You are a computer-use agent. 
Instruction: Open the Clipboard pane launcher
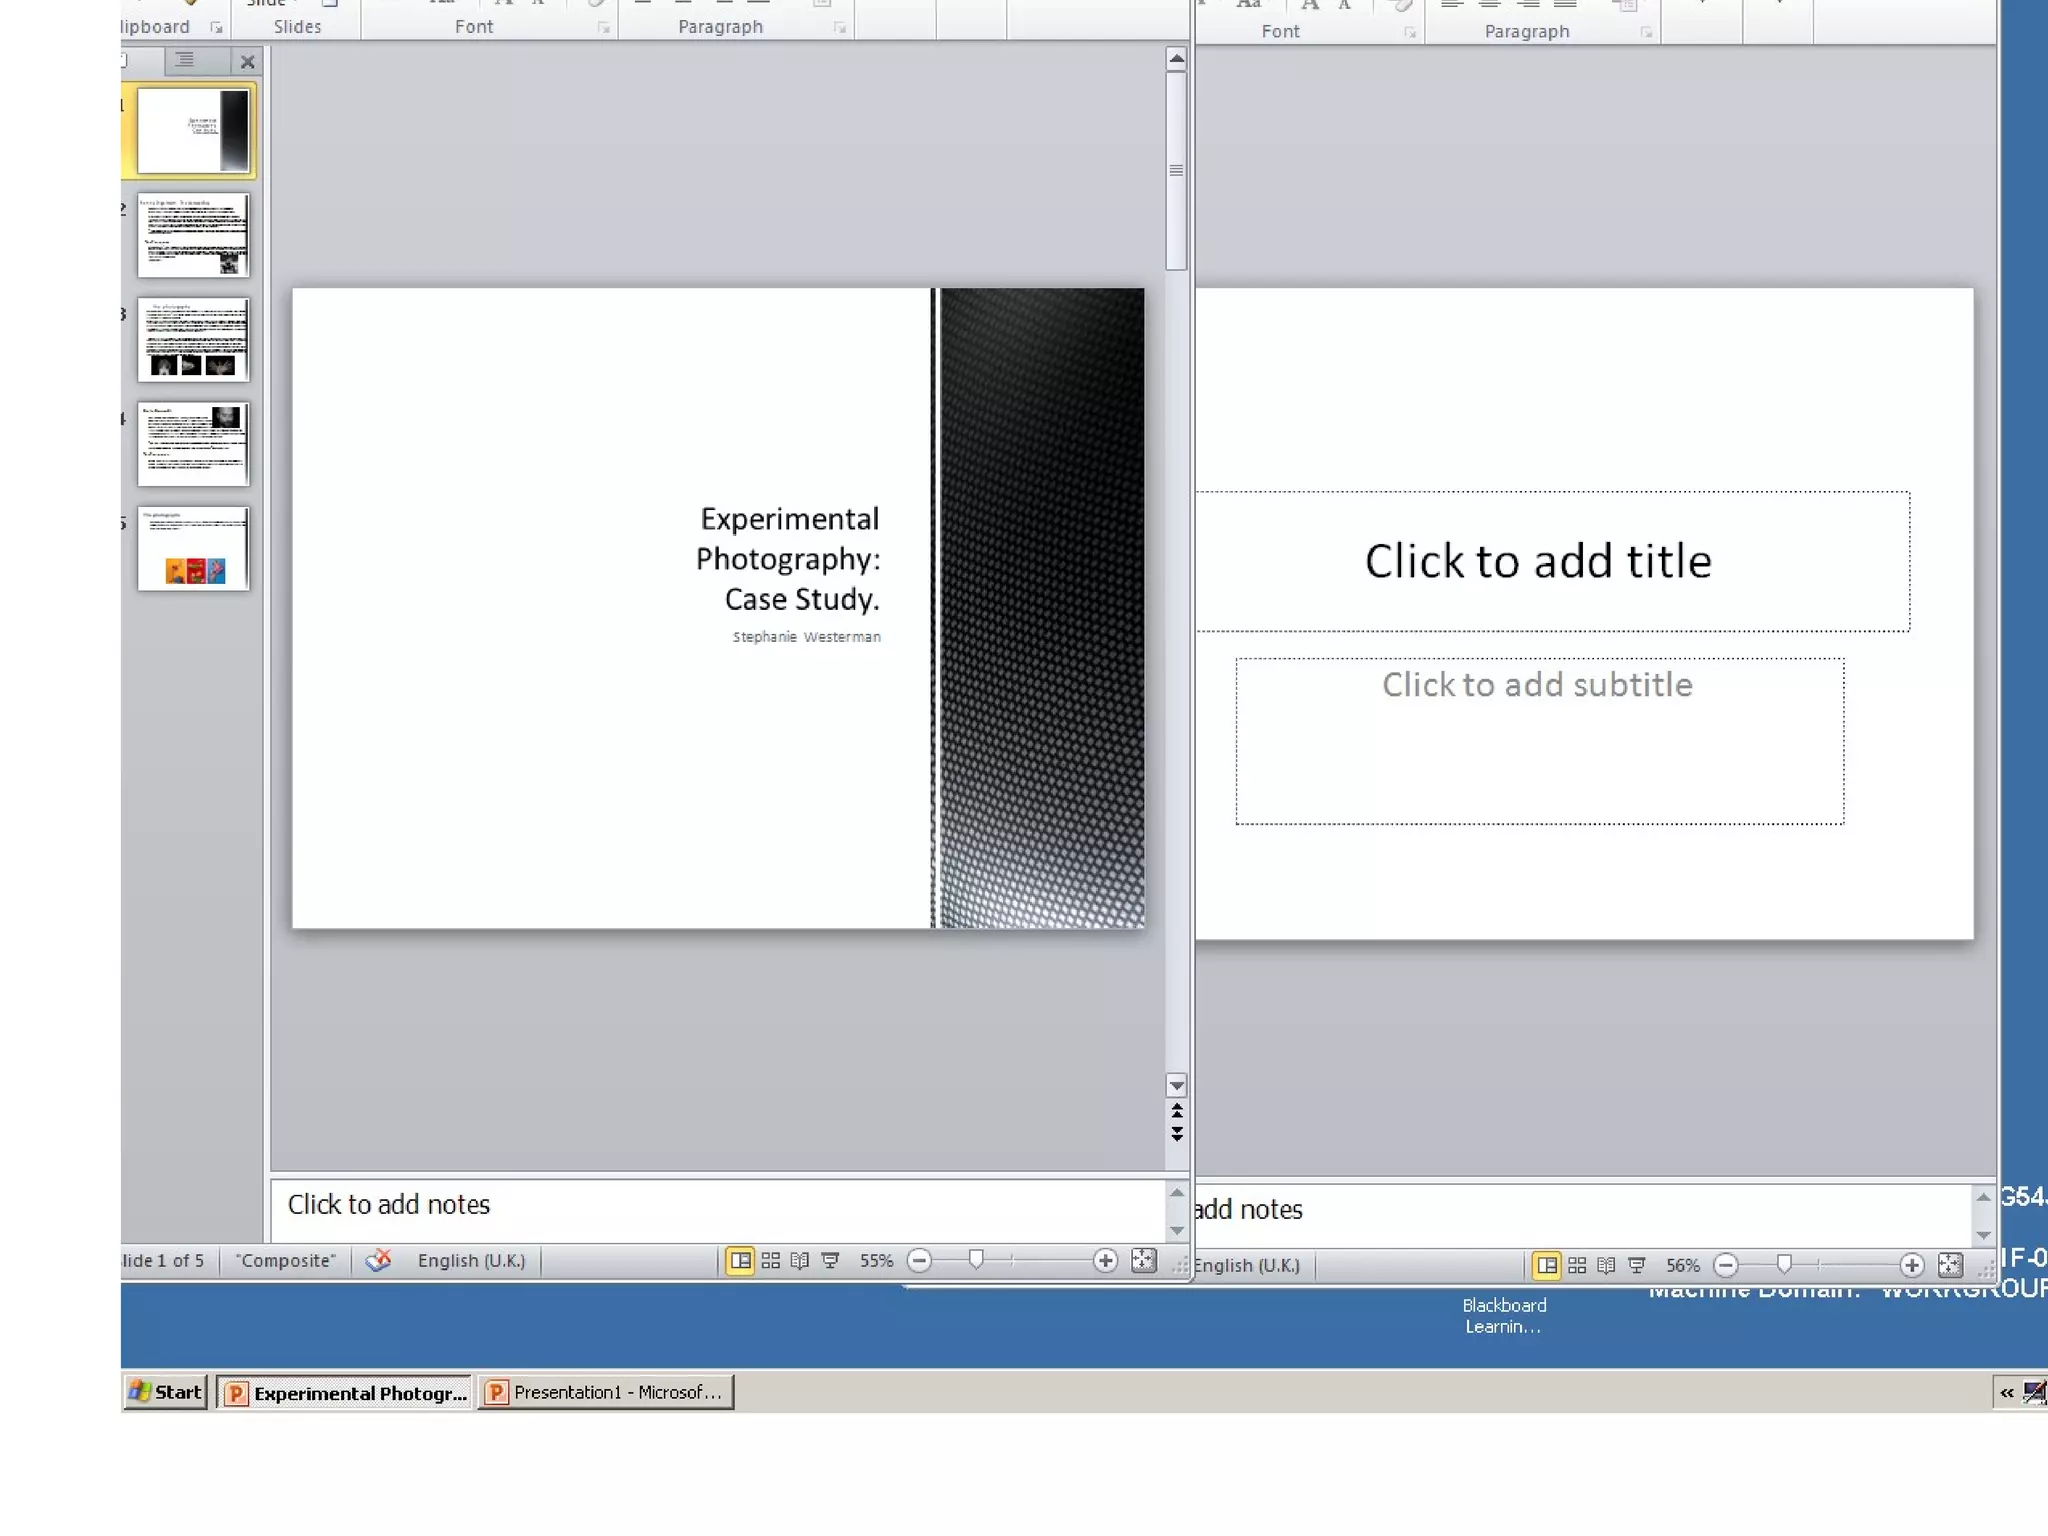coord(216,28)
